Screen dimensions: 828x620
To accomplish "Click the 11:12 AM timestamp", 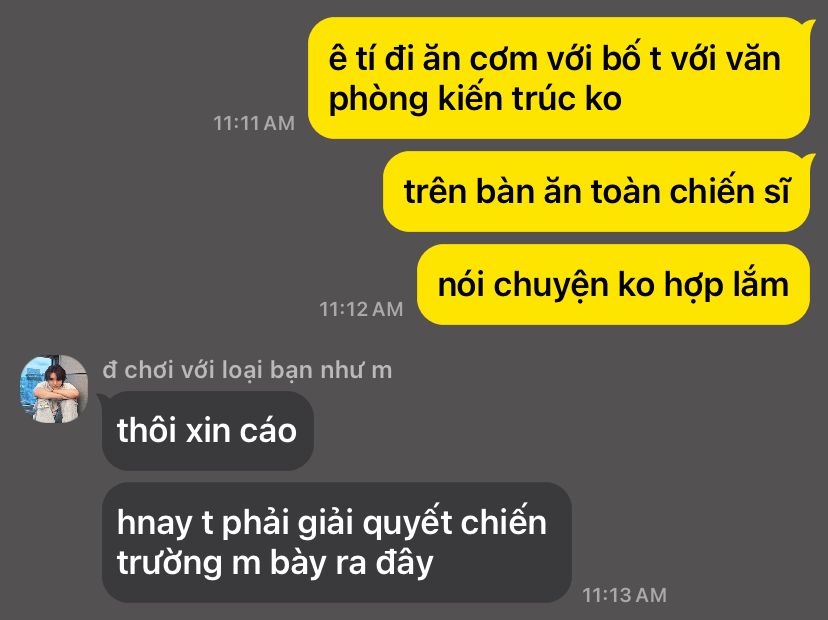I will click(x=361, y=309).
